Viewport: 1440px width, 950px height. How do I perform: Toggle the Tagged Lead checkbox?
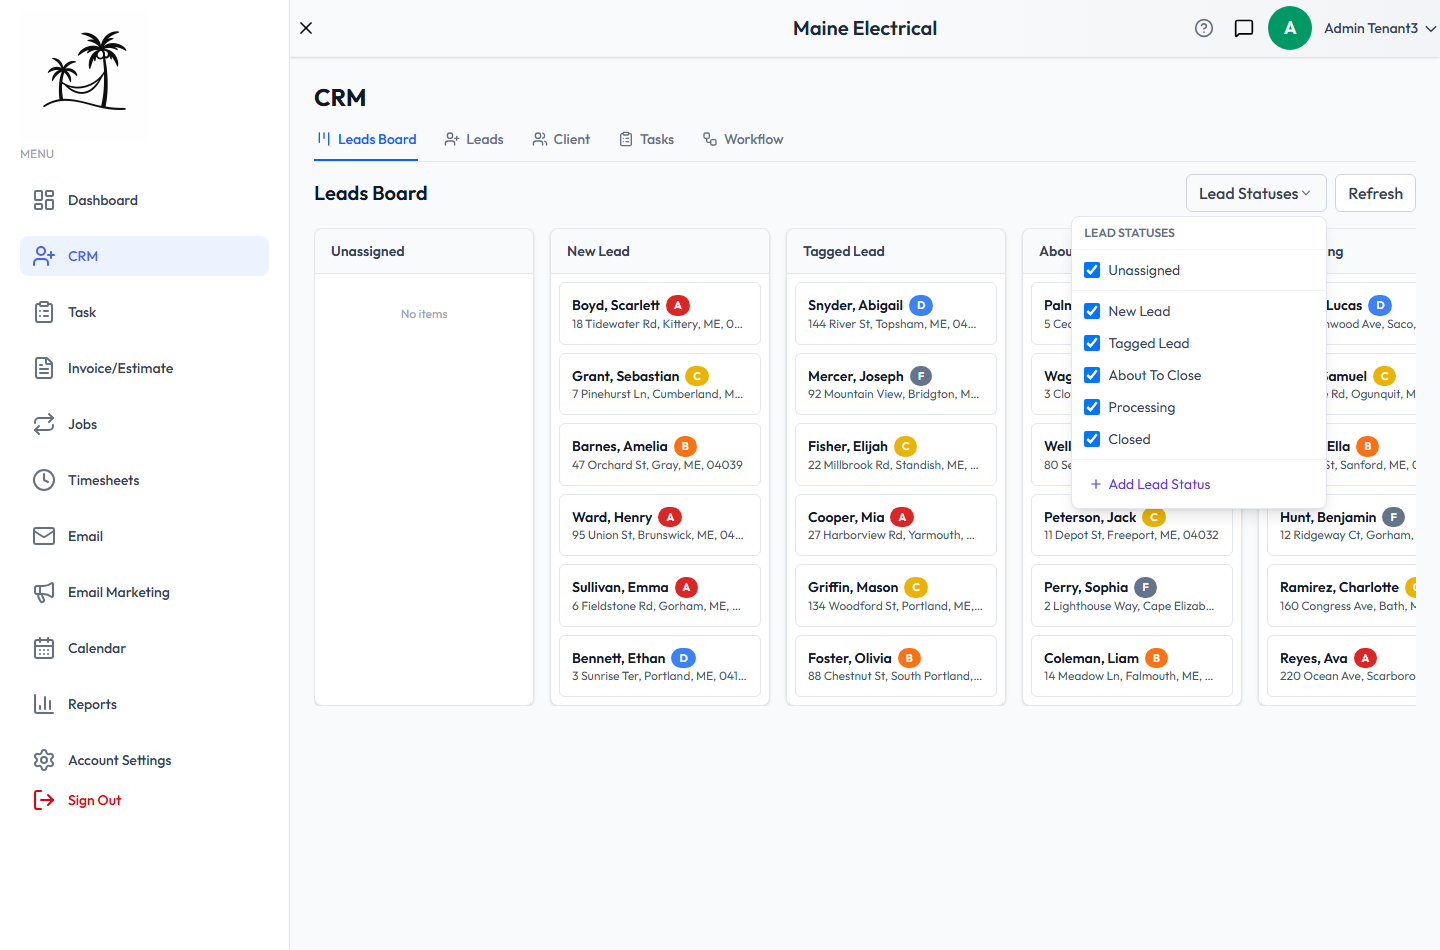(x=1092, y=343)
